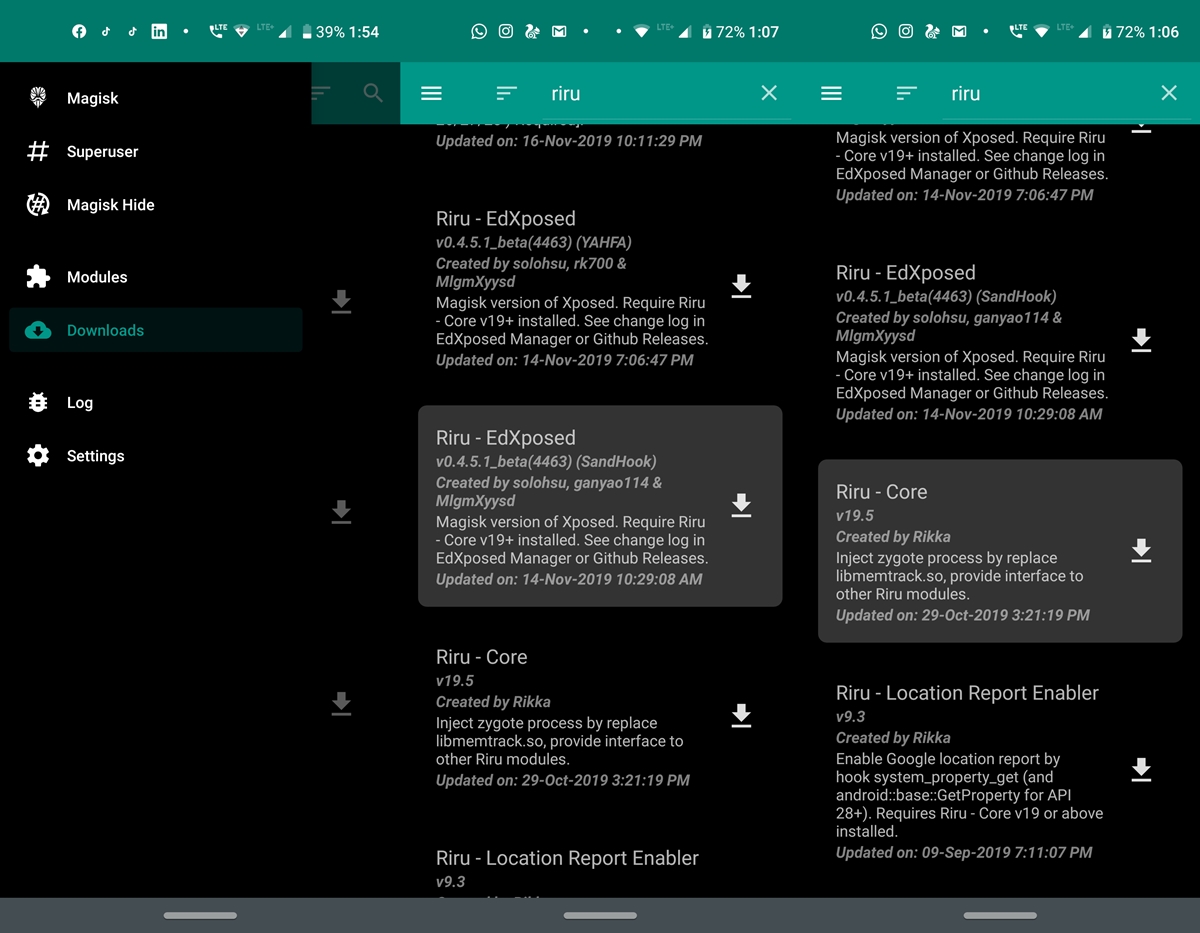Screen dimensions: 1200x933
Task: Click the Modules puzzle piece icon
Action: [38, 277]
